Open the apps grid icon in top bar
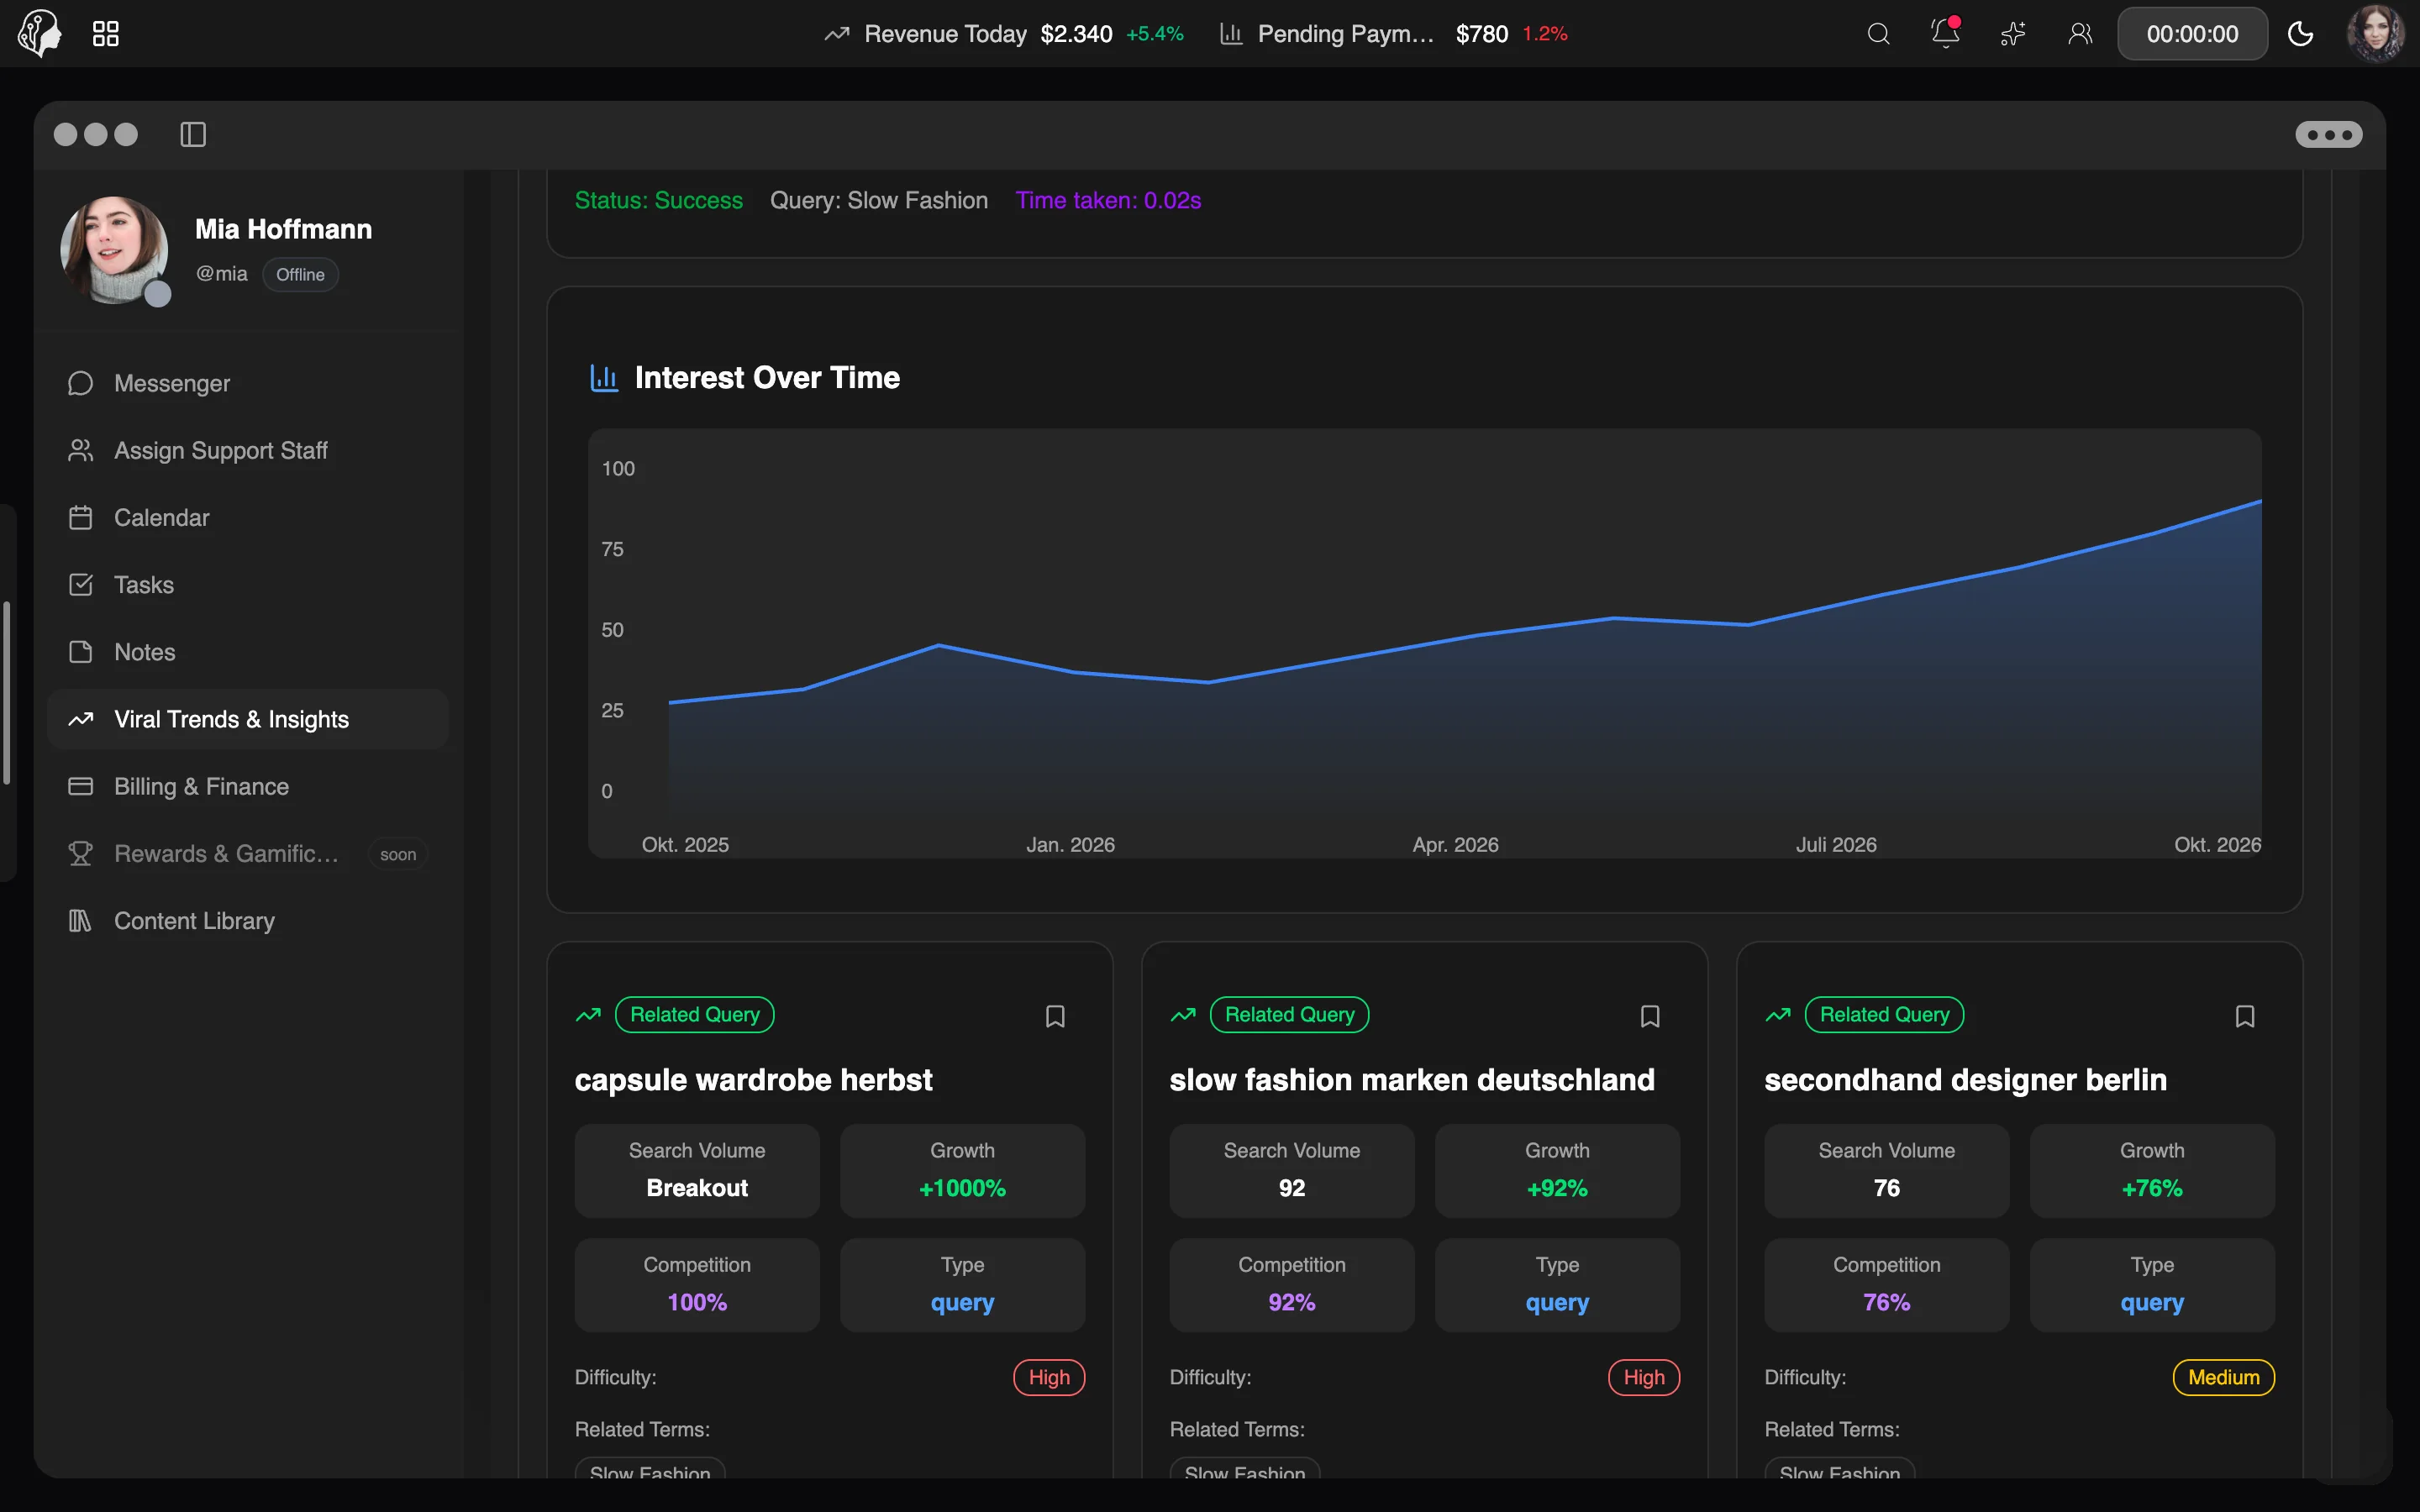The width and height of the screenshot is (2420, 1512). point(105,34)
